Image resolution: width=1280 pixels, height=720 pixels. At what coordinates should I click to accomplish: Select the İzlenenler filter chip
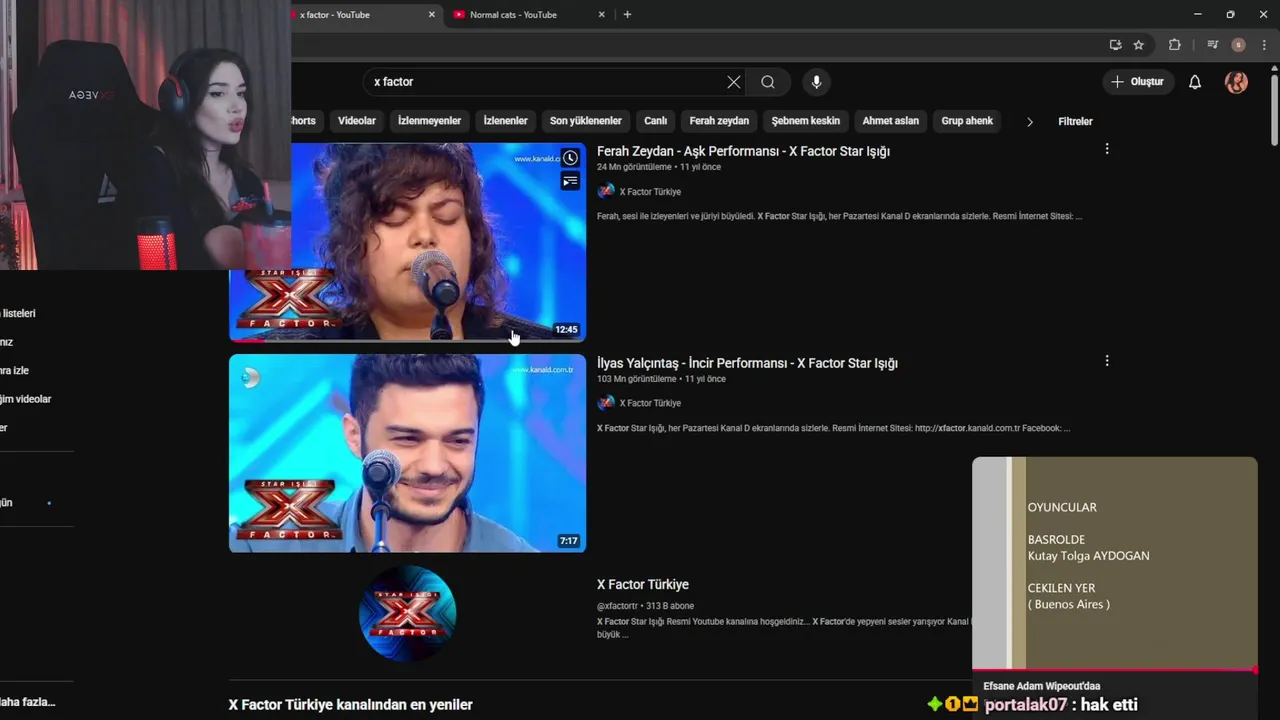505,121
